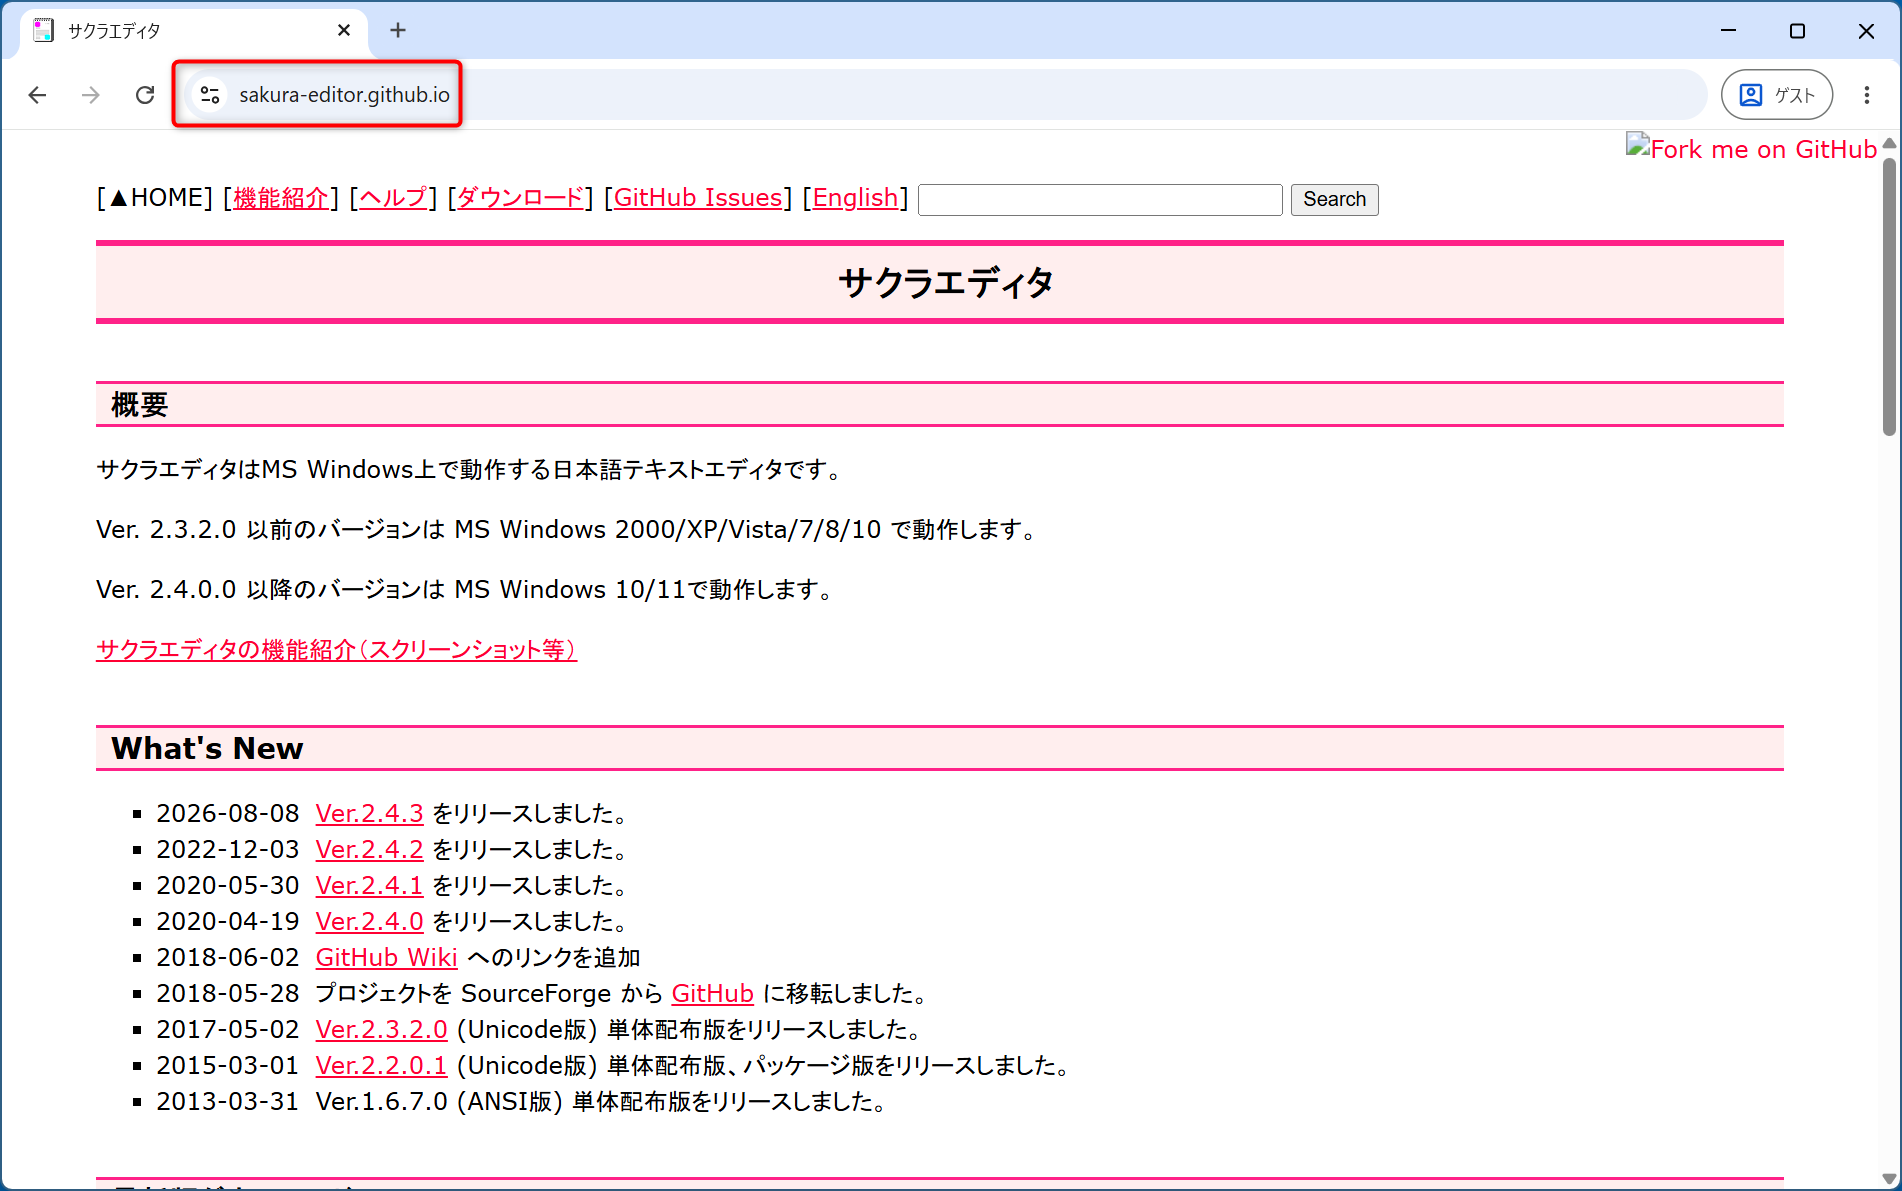Open the GitHub Wiki link
The width and height of the screenshot is (1902, 1191).
click(386, 958)
